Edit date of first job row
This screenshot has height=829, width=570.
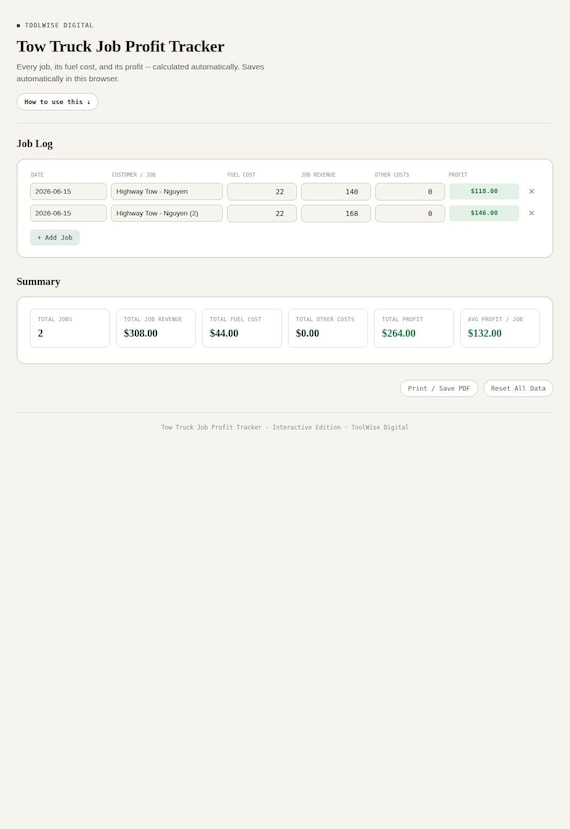(68, 191)
